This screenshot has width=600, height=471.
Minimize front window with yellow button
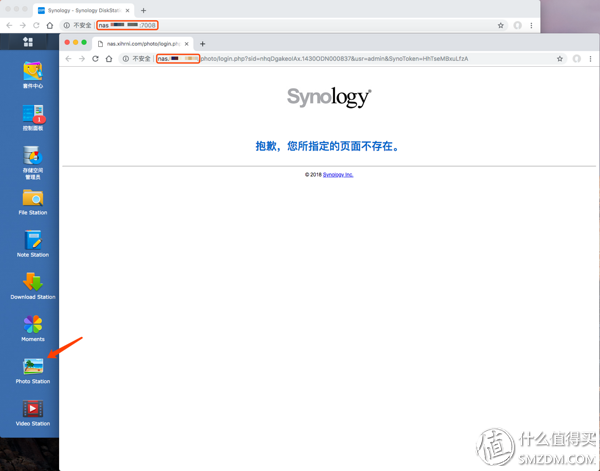tap(75, 42)
